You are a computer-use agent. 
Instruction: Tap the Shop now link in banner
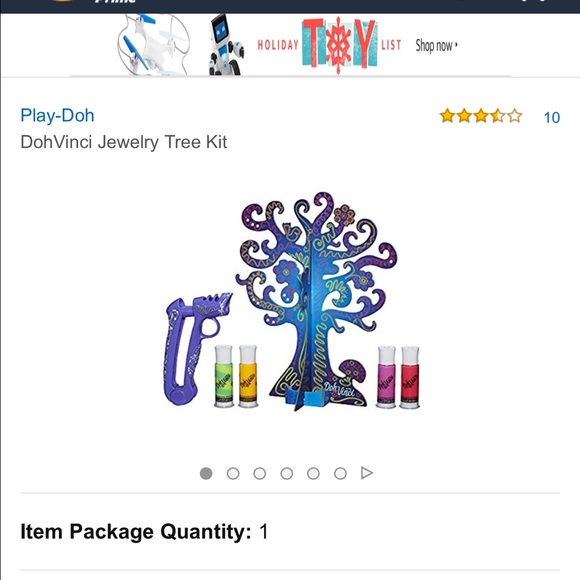pos(436,45)
